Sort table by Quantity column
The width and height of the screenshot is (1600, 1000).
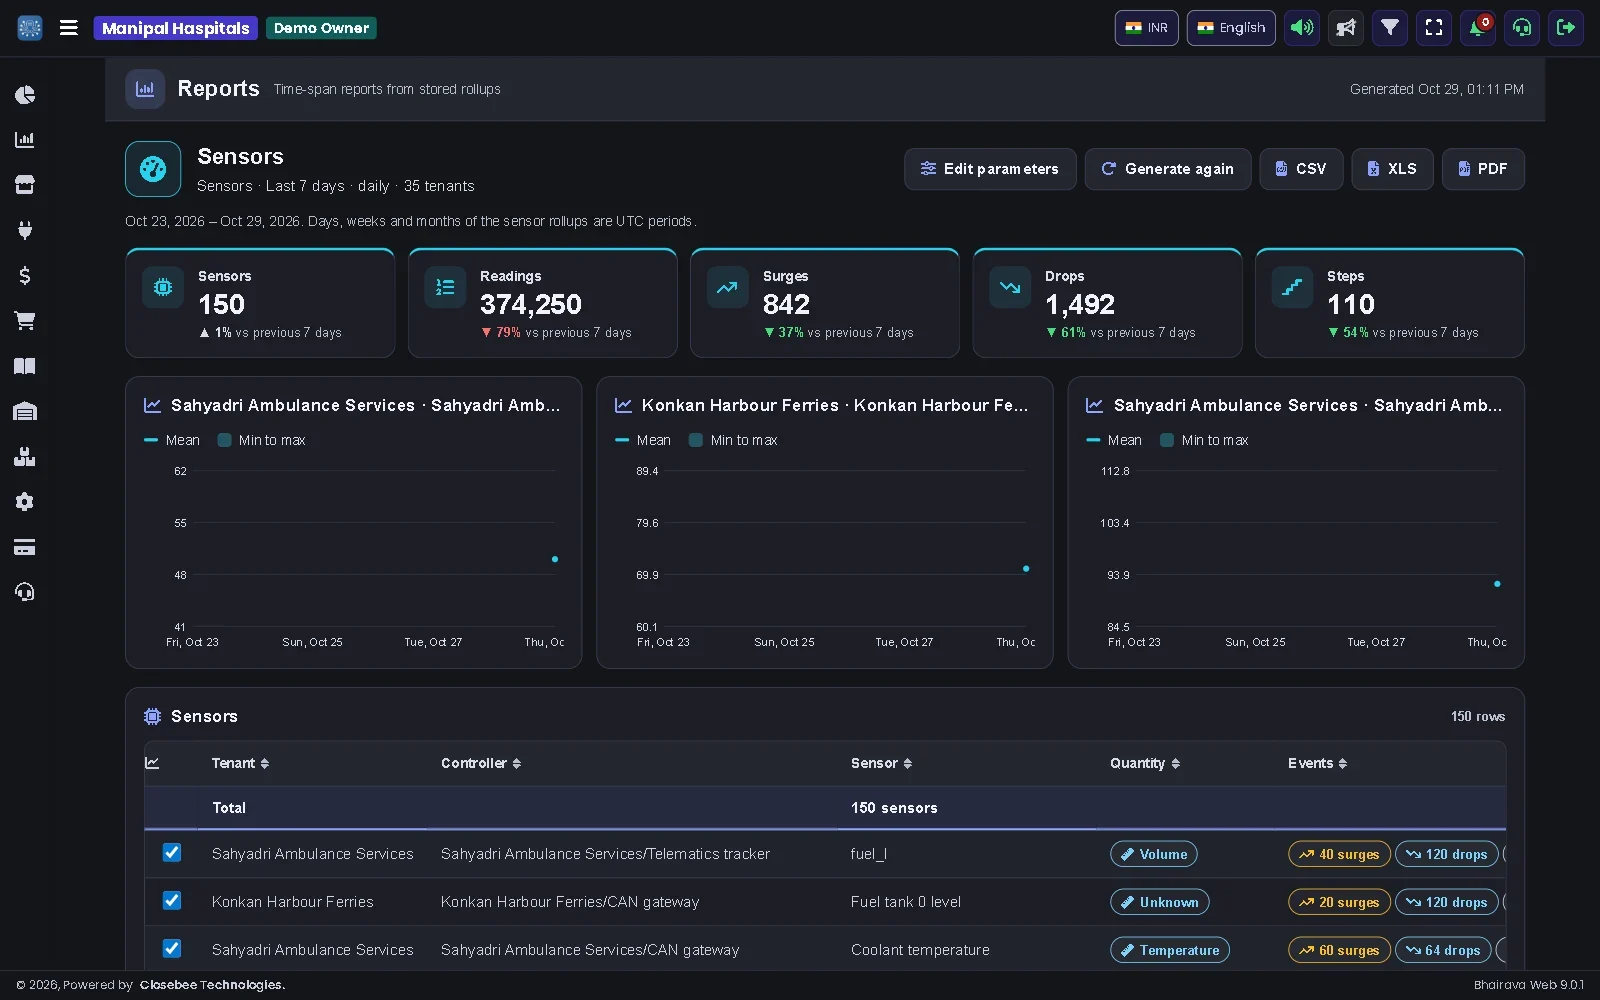tap(1145, 763)
